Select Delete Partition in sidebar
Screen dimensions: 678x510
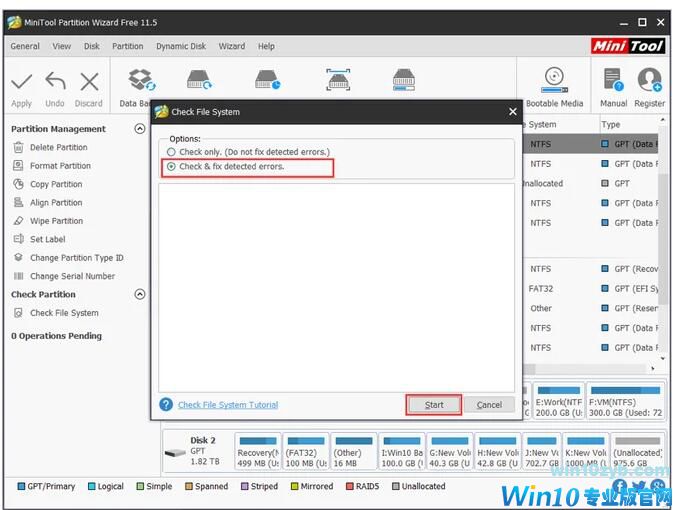tap(58, 148)
